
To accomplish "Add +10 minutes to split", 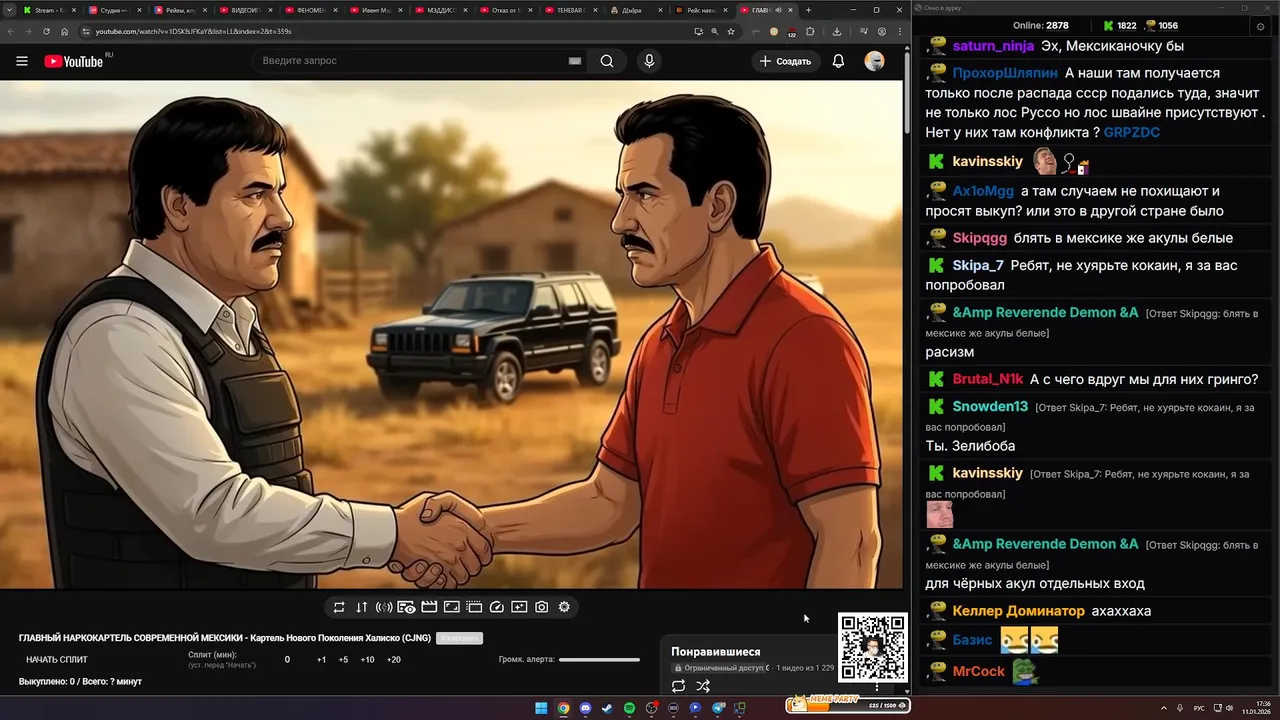I will tap(367, 660).
